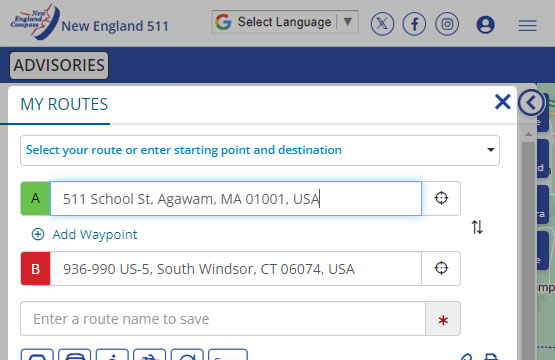Viewport: 555px width, 360px height.
Task: Open the Instagram page icon
Action: click(447, 24)
